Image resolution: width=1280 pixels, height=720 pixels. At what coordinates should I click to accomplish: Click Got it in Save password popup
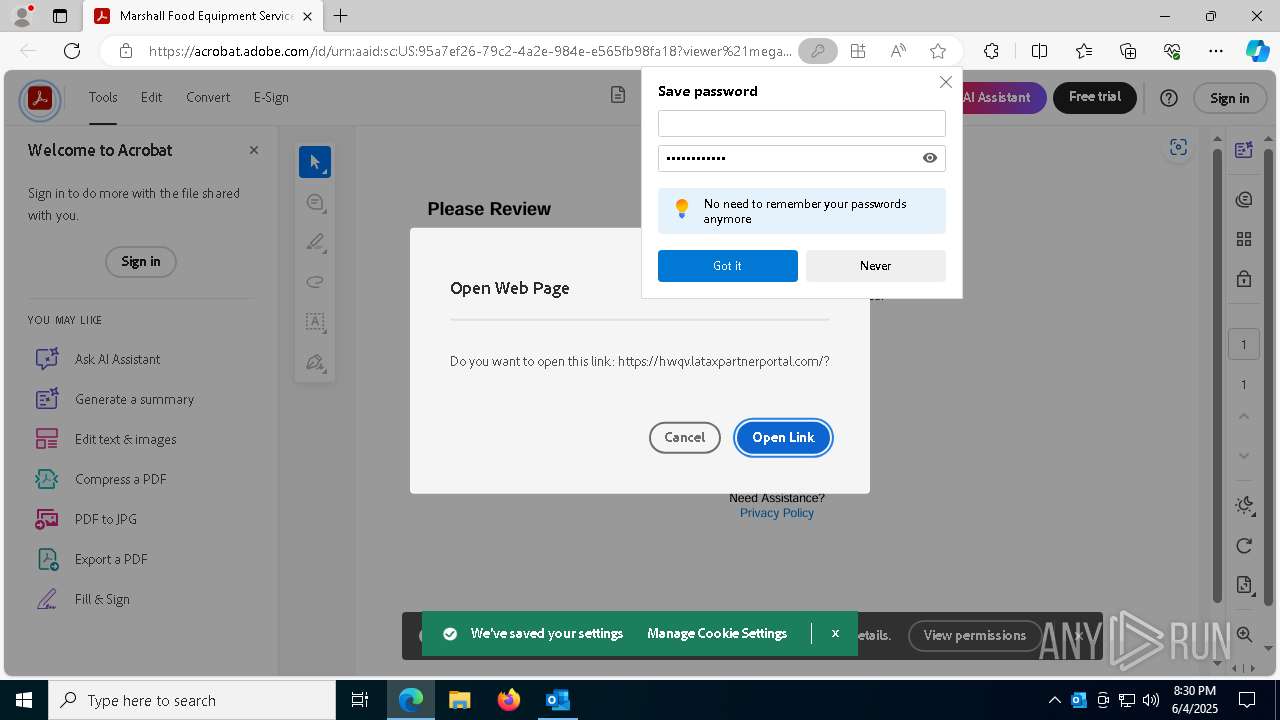coord(728,266)
